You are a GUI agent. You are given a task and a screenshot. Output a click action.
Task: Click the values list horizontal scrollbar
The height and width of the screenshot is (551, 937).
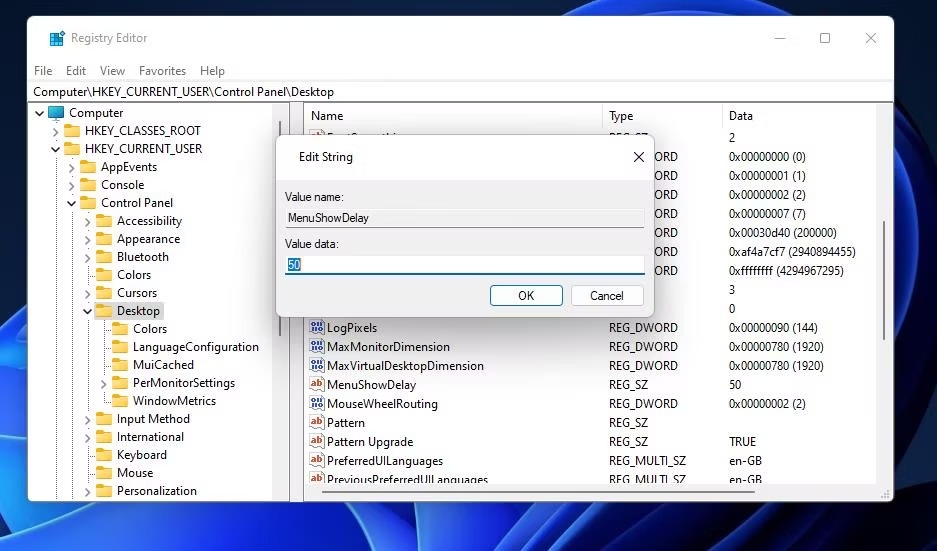coord(538,491)
